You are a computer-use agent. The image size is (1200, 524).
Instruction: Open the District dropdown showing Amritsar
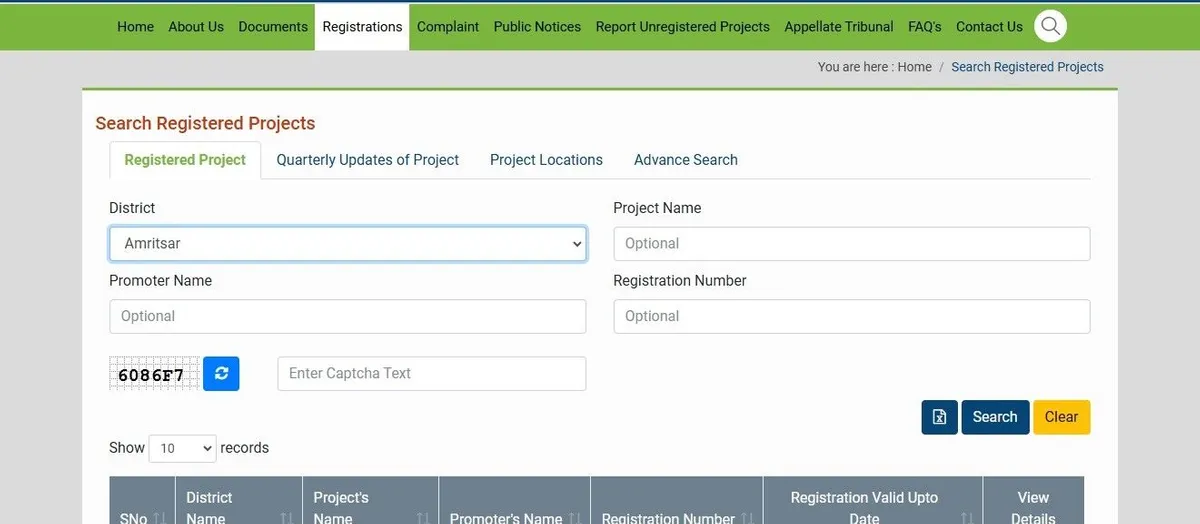point(347,244)
